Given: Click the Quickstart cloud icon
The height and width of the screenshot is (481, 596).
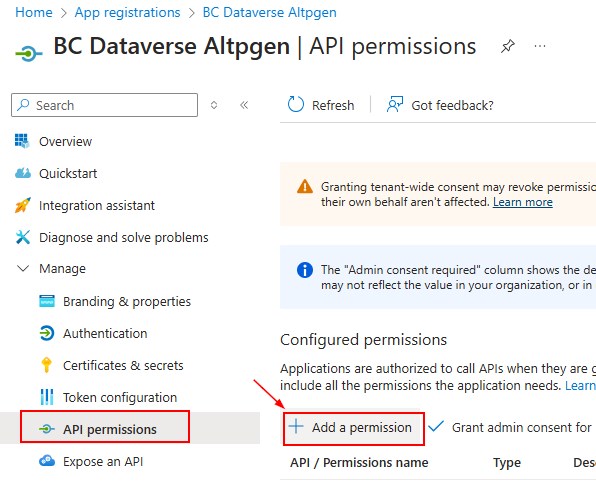Looking at the screenshot, I should [x=23, y=173].
